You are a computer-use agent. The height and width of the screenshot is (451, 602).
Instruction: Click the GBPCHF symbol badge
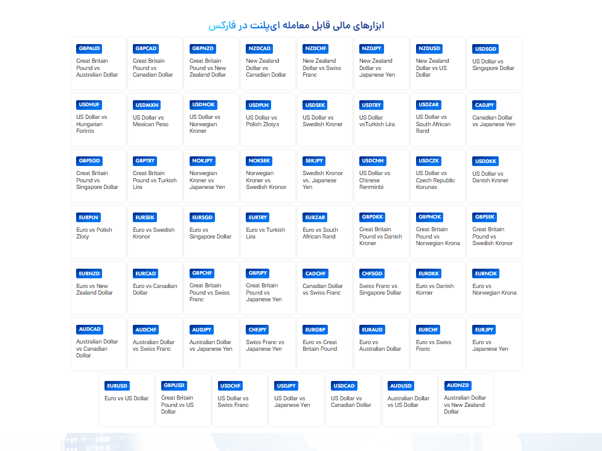click(202, 273)
